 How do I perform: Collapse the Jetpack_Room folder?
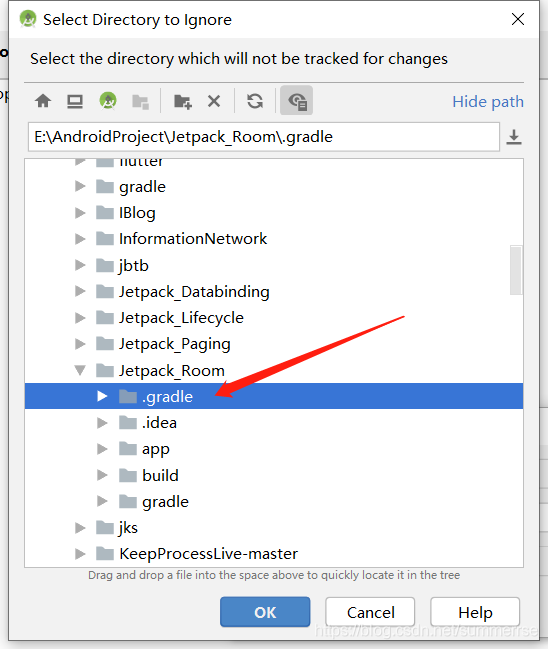[80, 370]
